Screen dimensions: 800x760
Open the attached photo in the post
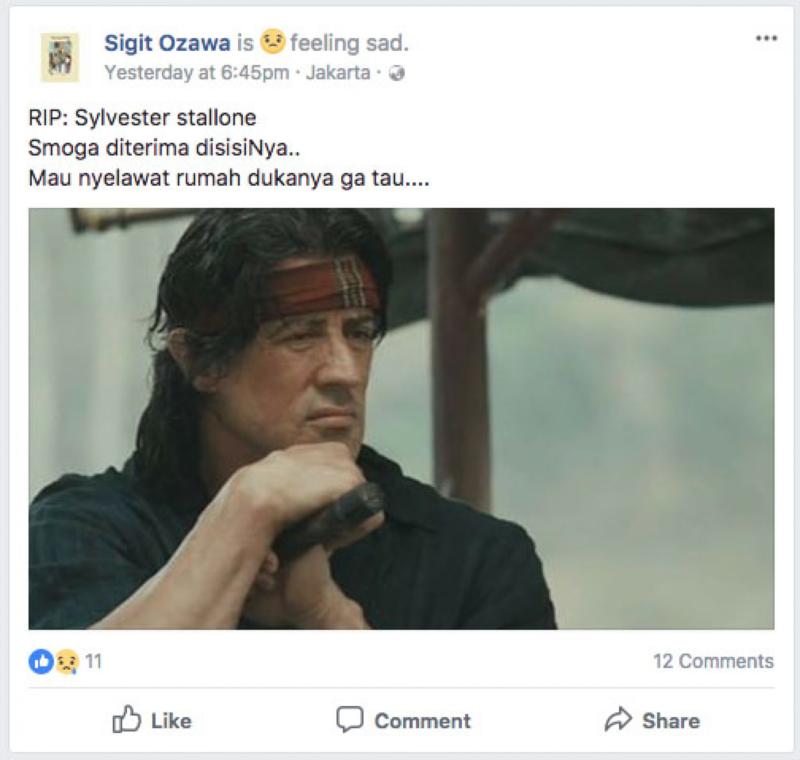[x=401, y=418]
